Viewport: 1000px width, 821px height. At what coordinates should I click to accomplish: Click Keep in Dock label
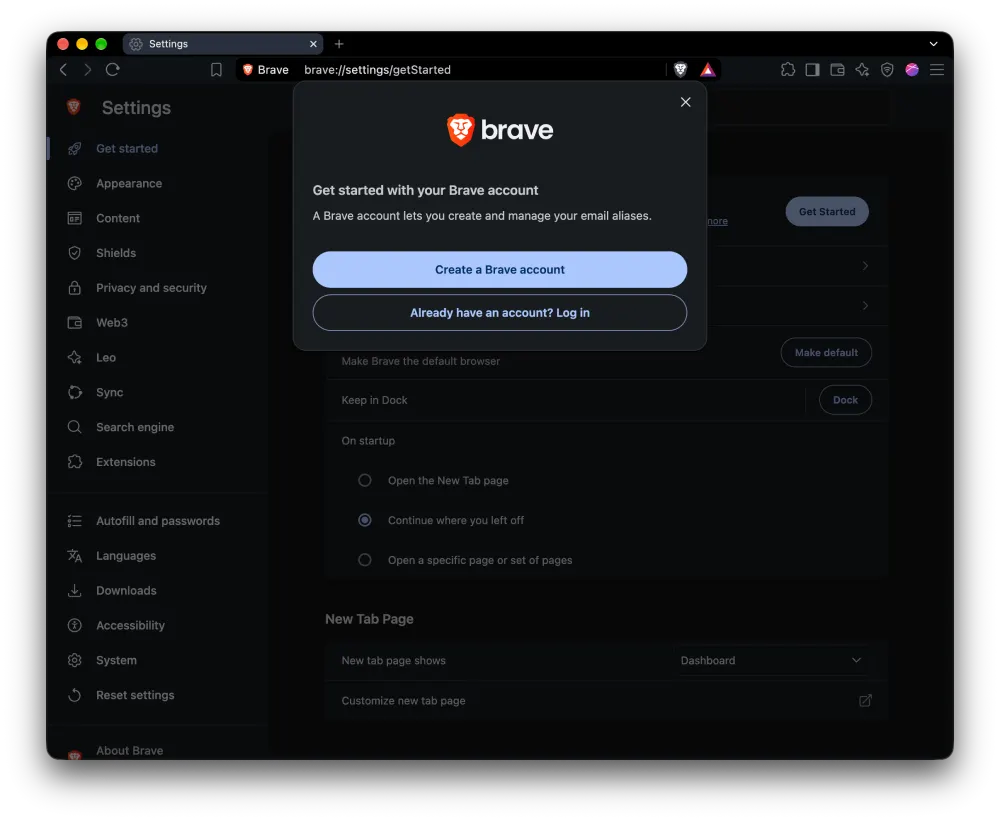point(374,400)
